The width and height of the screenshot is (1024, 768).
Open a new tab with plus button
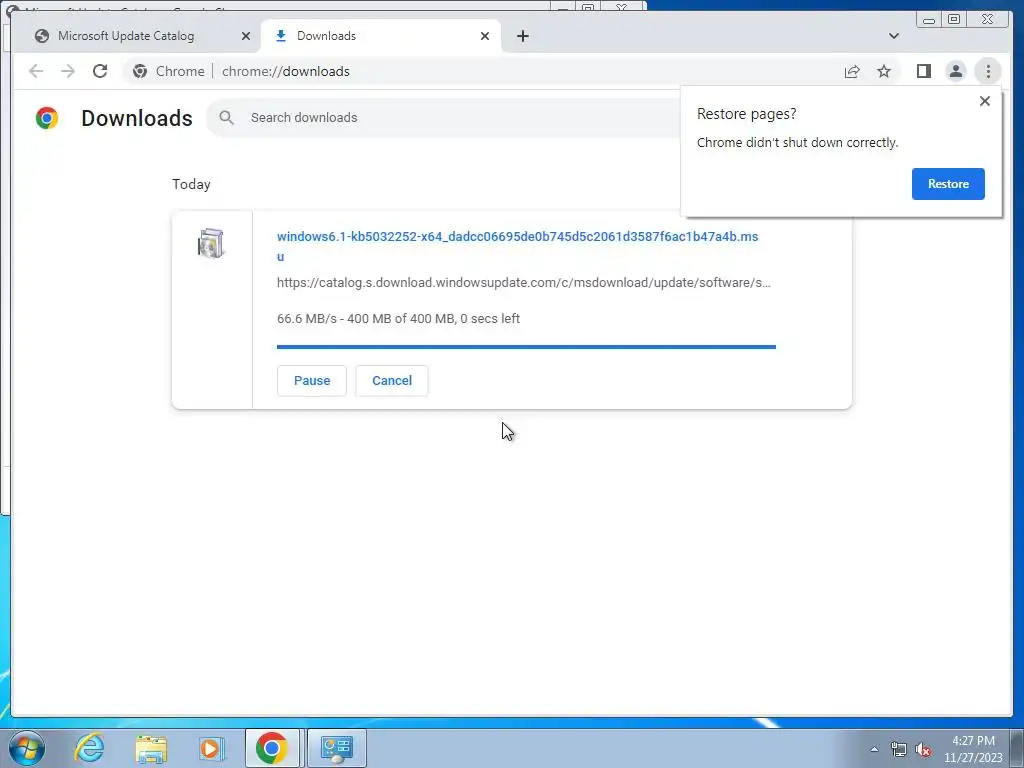pos(522,36)
